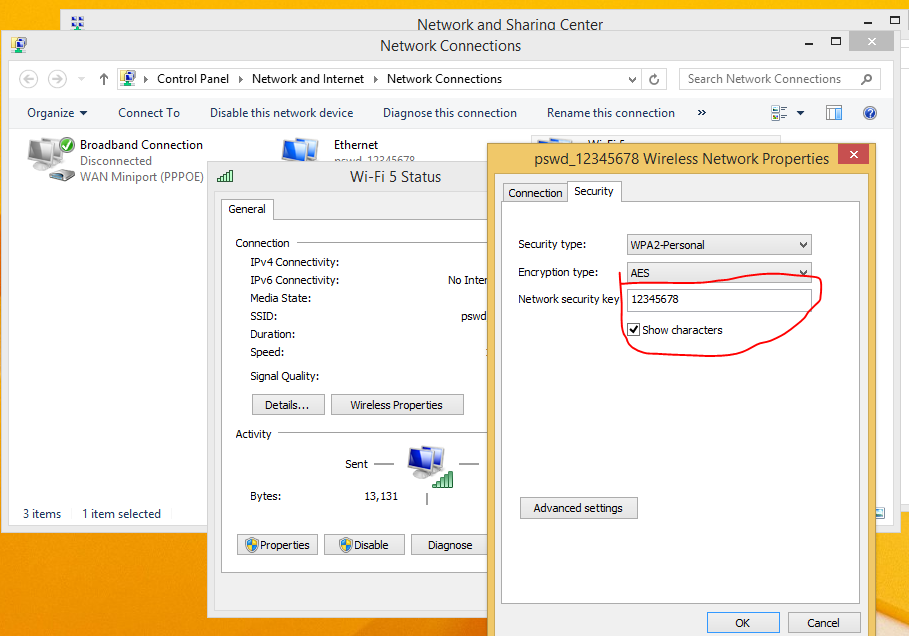This screenshot has height=636, width=909.
Task: Click inside the Network security key field
Action: click(x=717, y=299)
